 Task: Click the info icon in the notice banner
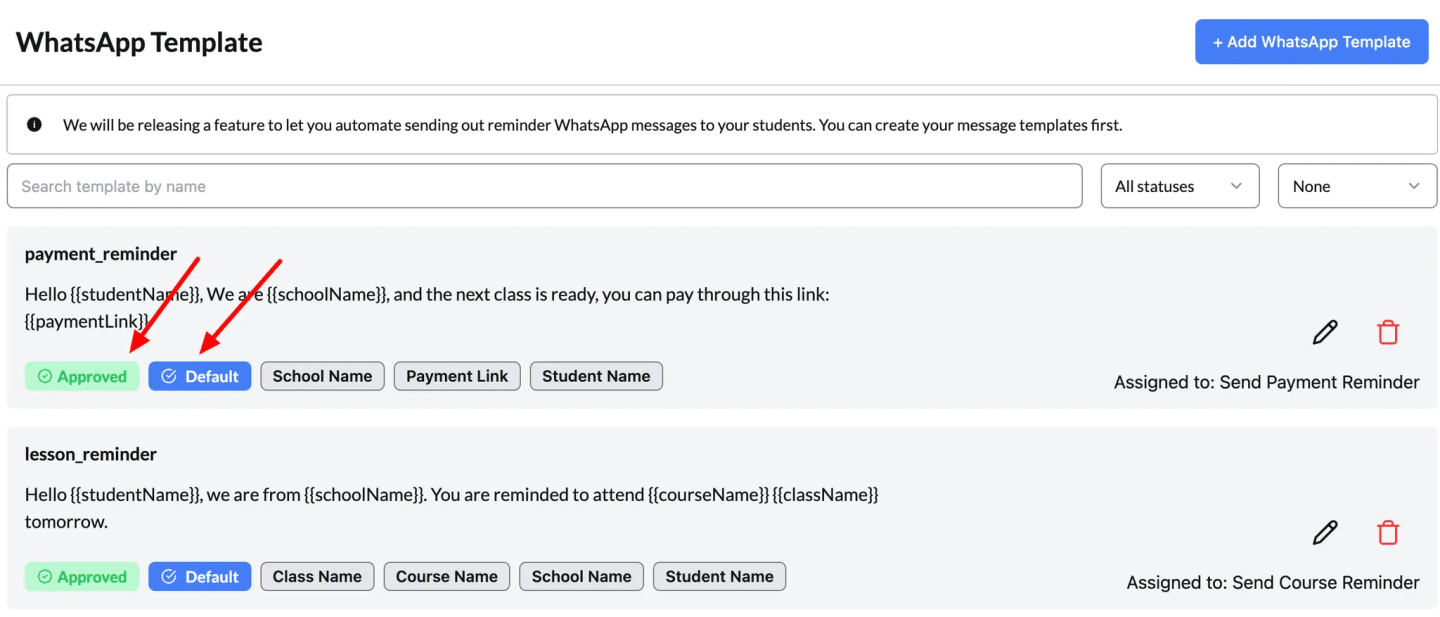click(35, 125)
